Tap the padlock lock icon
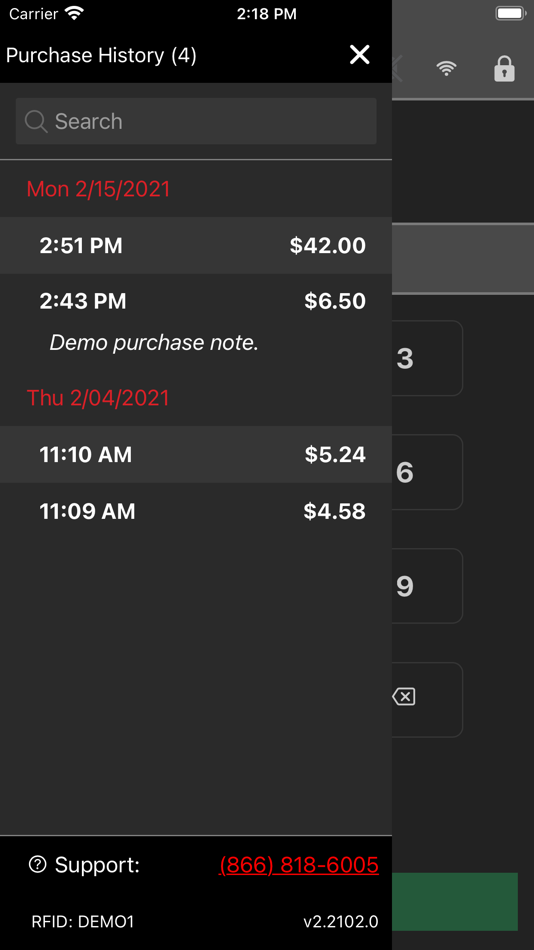 point(504,68)
